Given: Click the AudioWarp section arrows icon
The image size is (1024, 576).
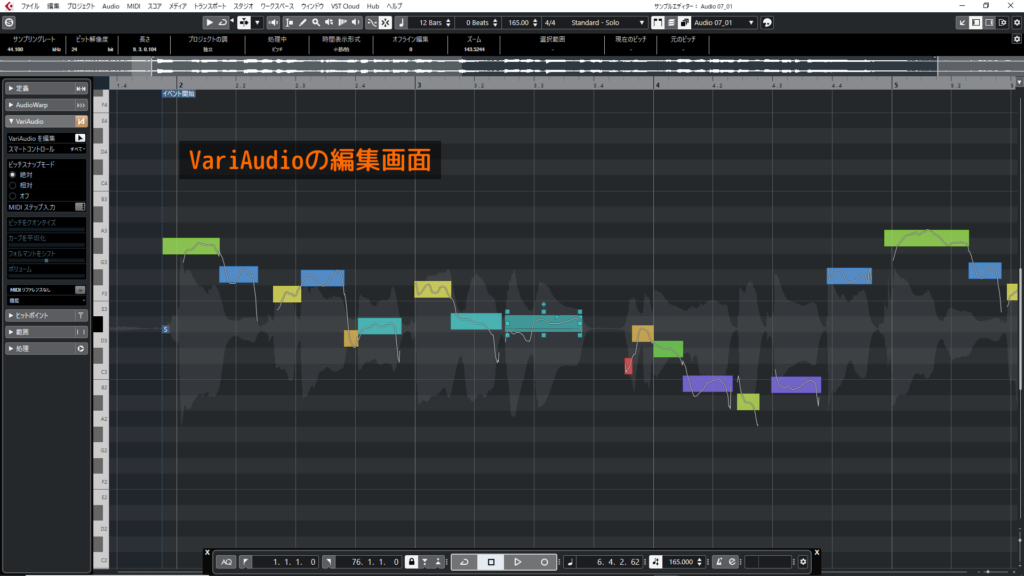Looking at the screenshot, I should point(81,105).
